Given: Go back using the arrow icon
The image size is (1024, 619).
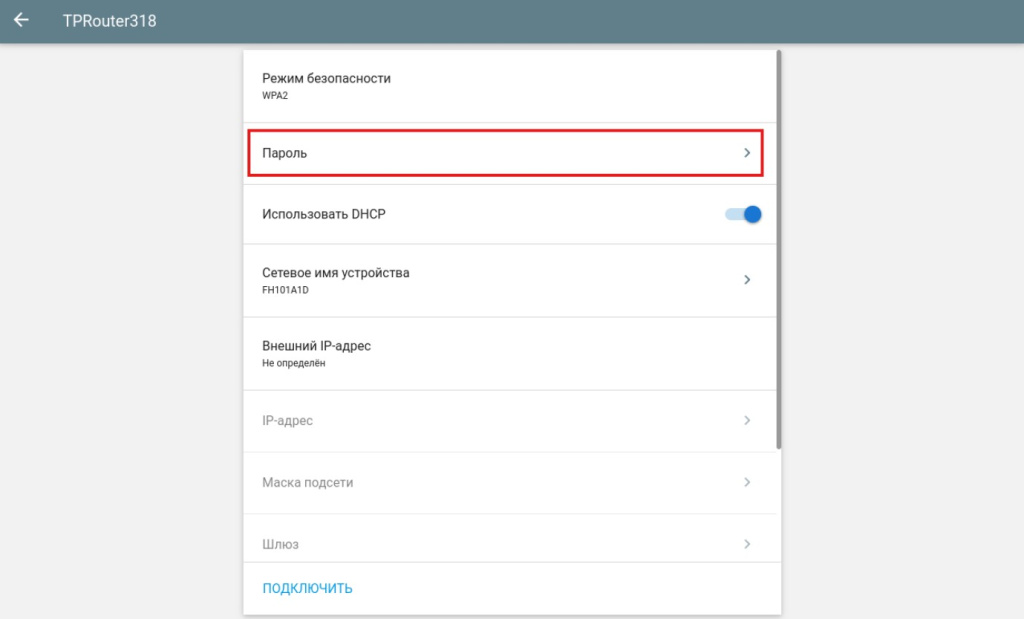Looking at the screenshot, I should pos(21,20).
